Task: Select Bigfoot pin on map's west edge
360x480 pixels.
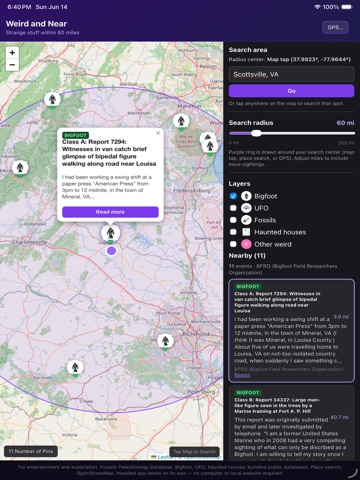Action: 20,168
